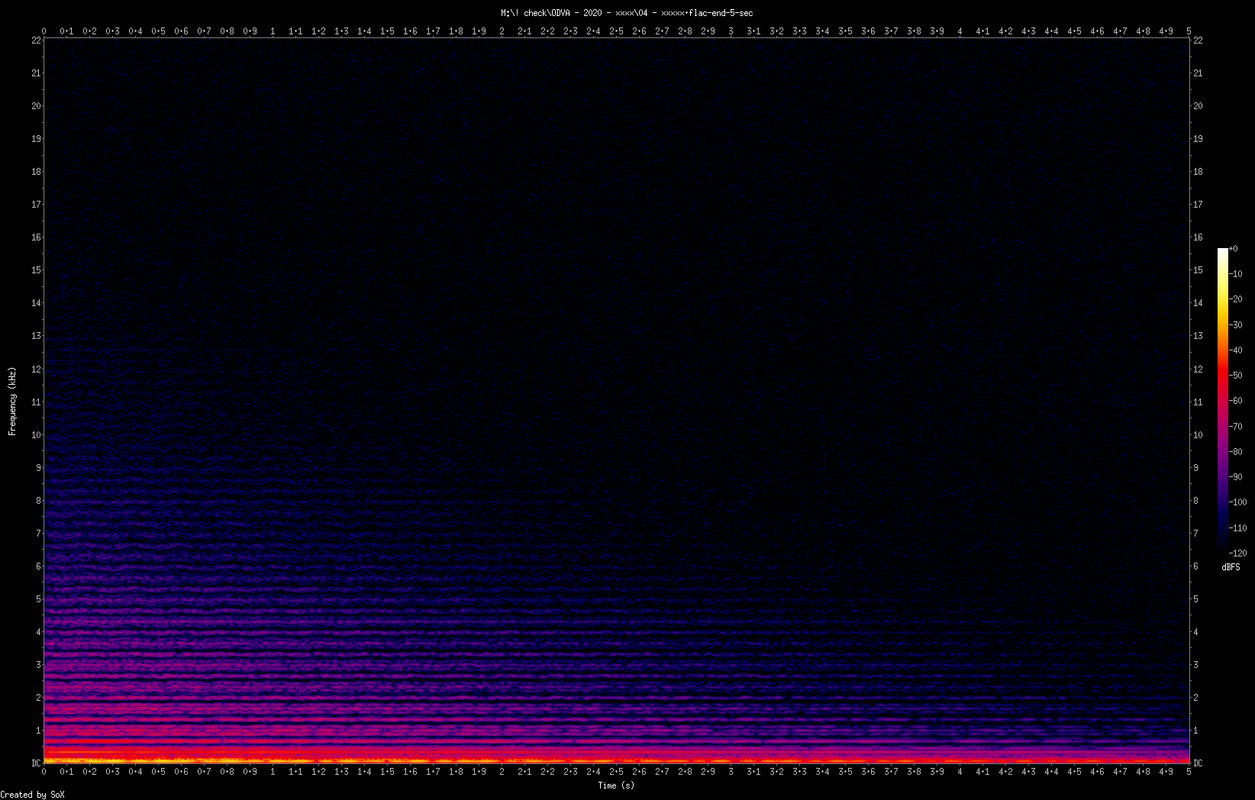Click the file path title above the spectrogram
This screenshot has height=800, width=1255.
click(626, 12)
